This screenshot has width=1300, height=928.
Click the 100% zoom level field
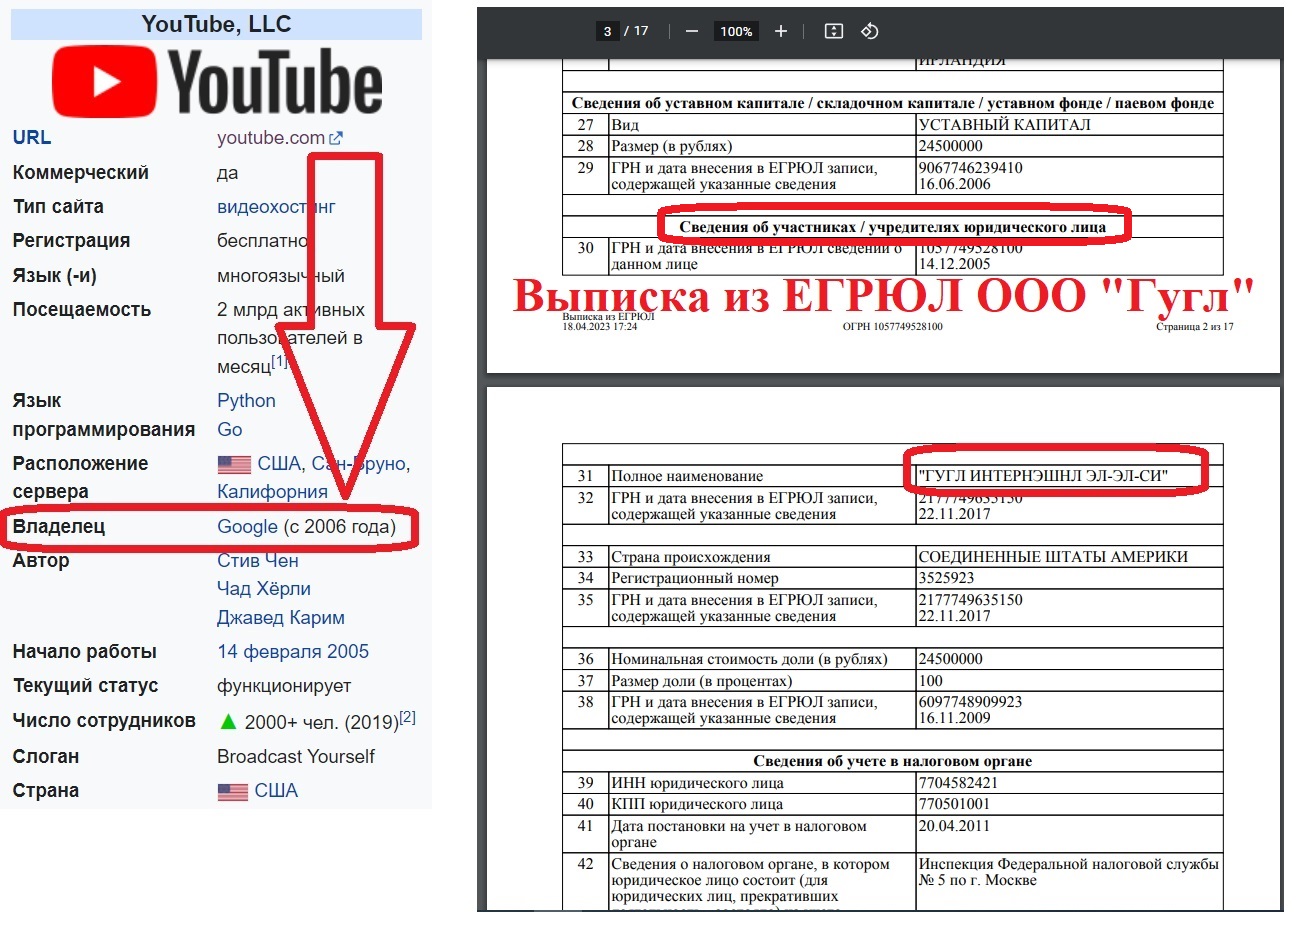pos(736,31)
